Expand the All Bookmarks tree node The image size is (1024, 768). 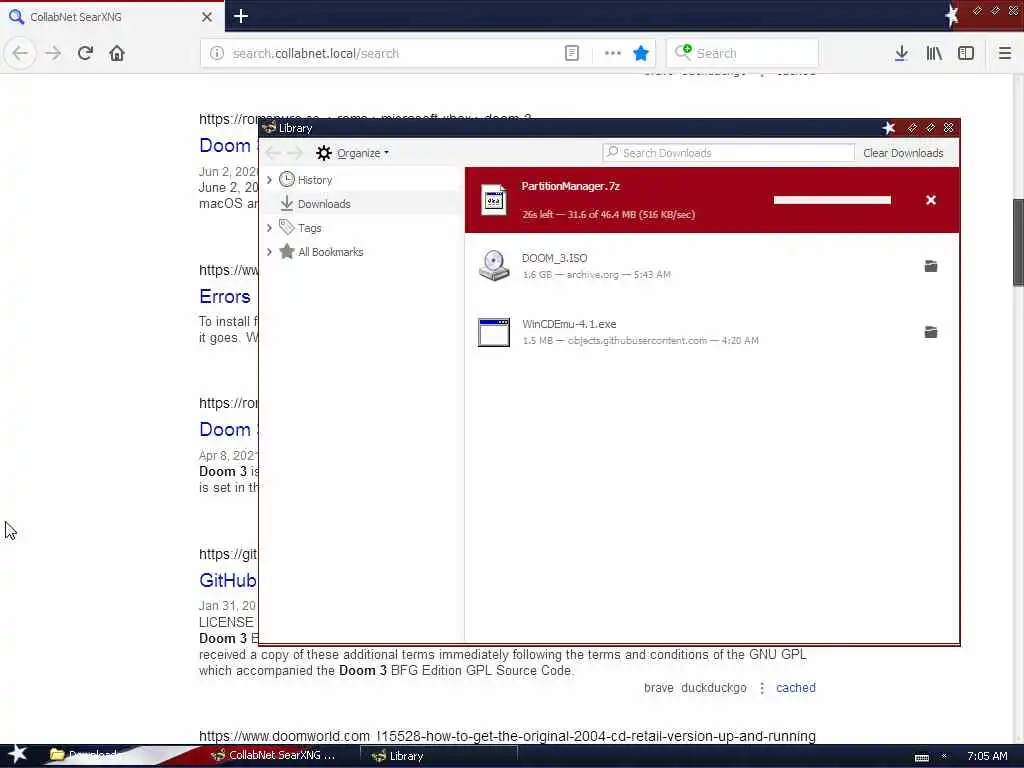coord(269,252)
